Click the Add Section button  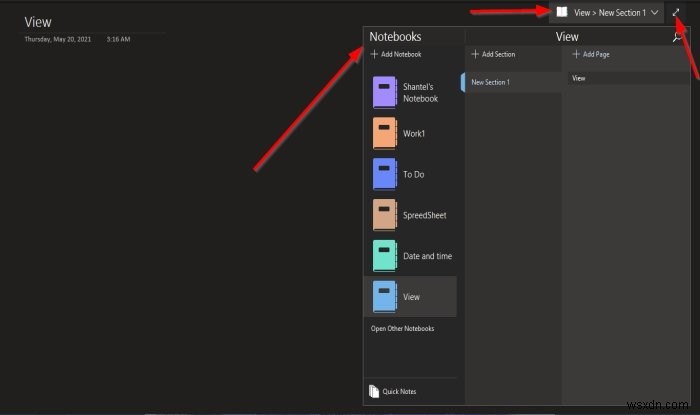click(493, 54)
